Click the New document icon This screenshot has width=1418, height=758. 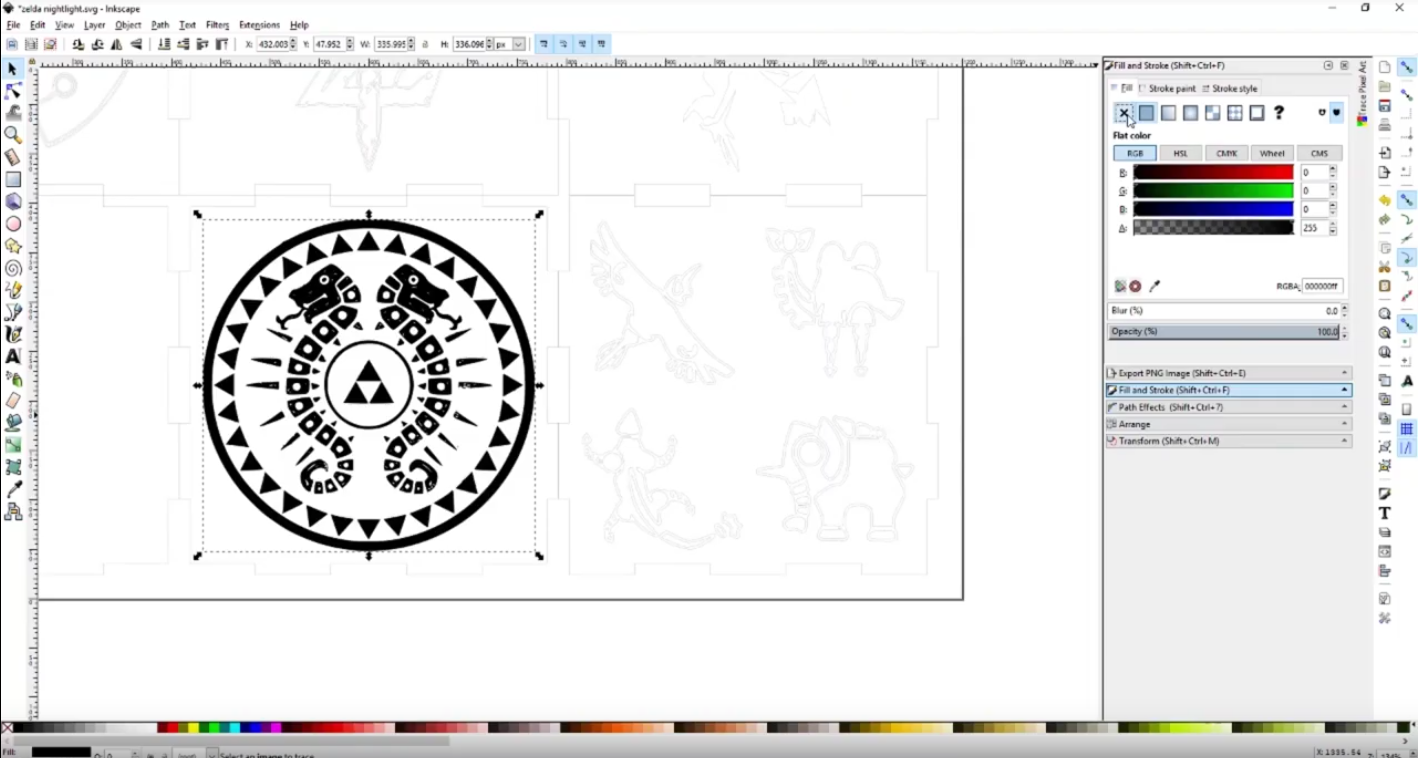tap(1384, 67)
